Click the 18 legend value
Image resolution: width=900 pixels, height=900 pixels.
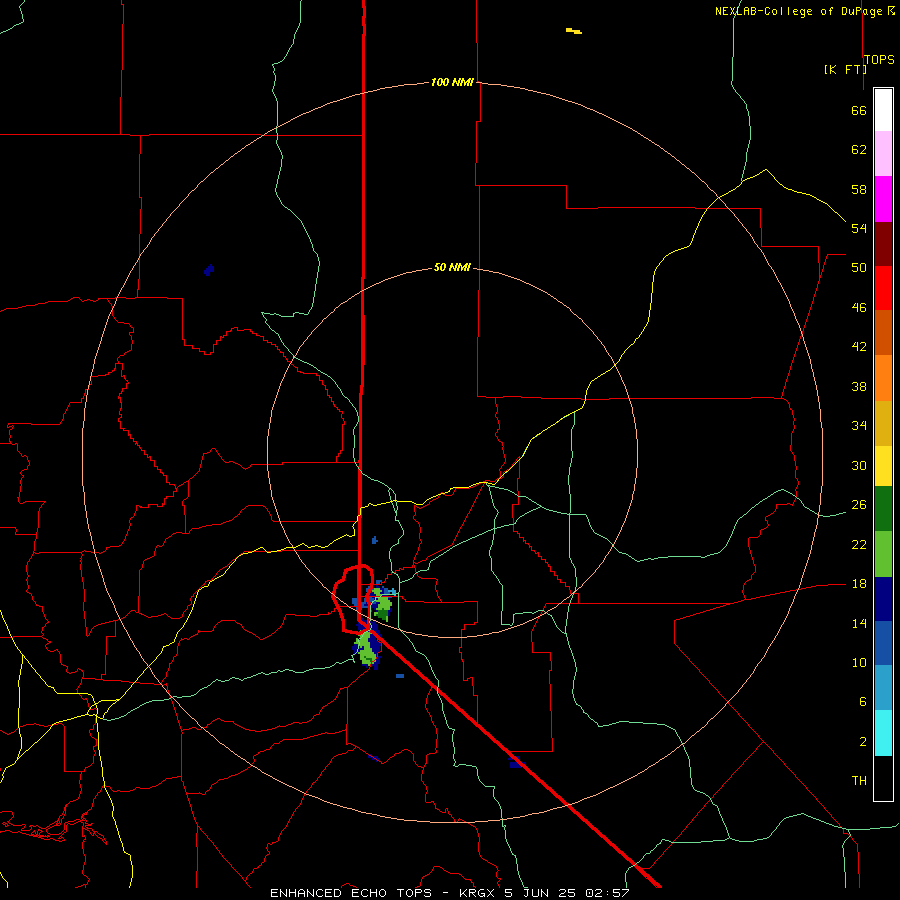pyautogui.click(x=859, y=584)
